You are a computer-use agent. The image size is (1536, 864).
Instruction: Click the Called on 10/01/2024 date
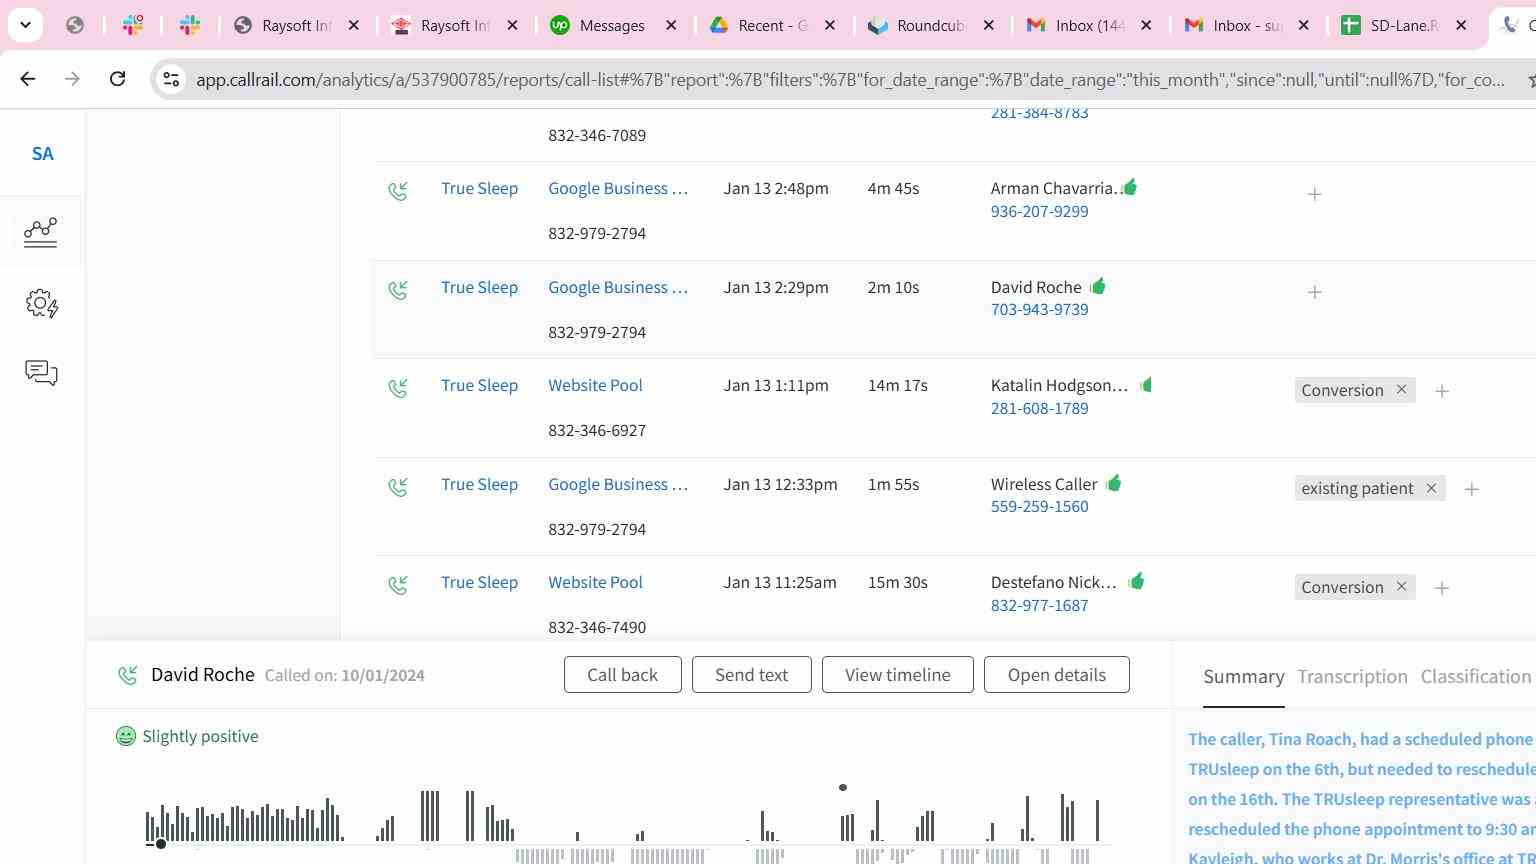(345, 675)
